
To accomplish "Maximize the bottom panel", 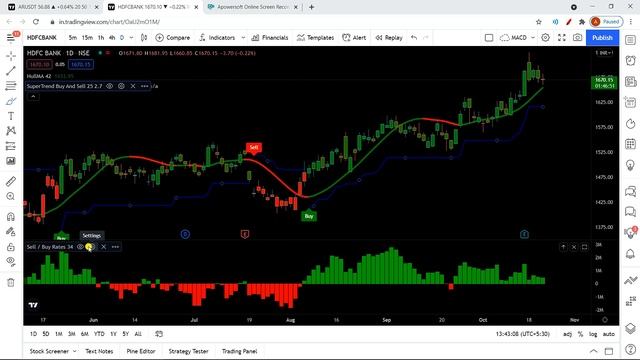I will coord(609,351).
